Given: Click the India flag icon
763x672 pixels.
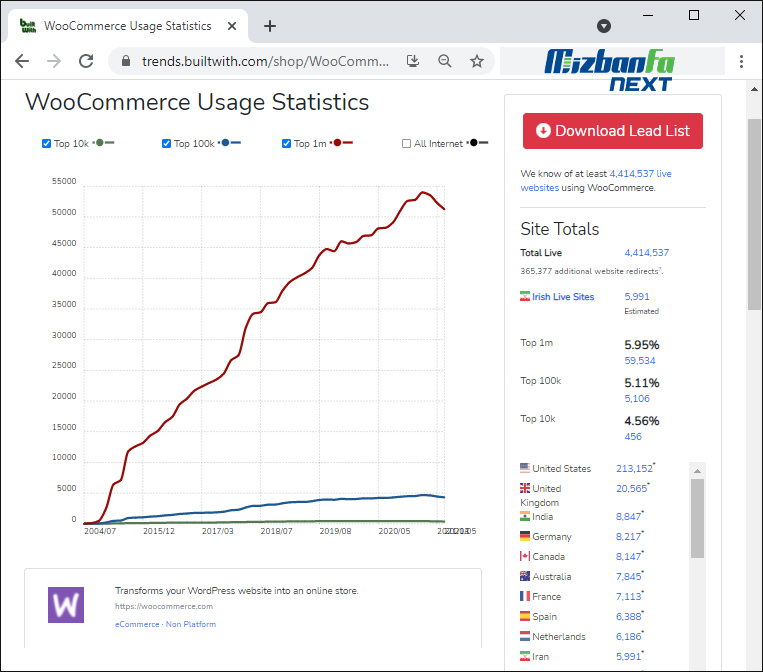Looking at the screenshot, I should pyautogui.click(x=525, y=516).
